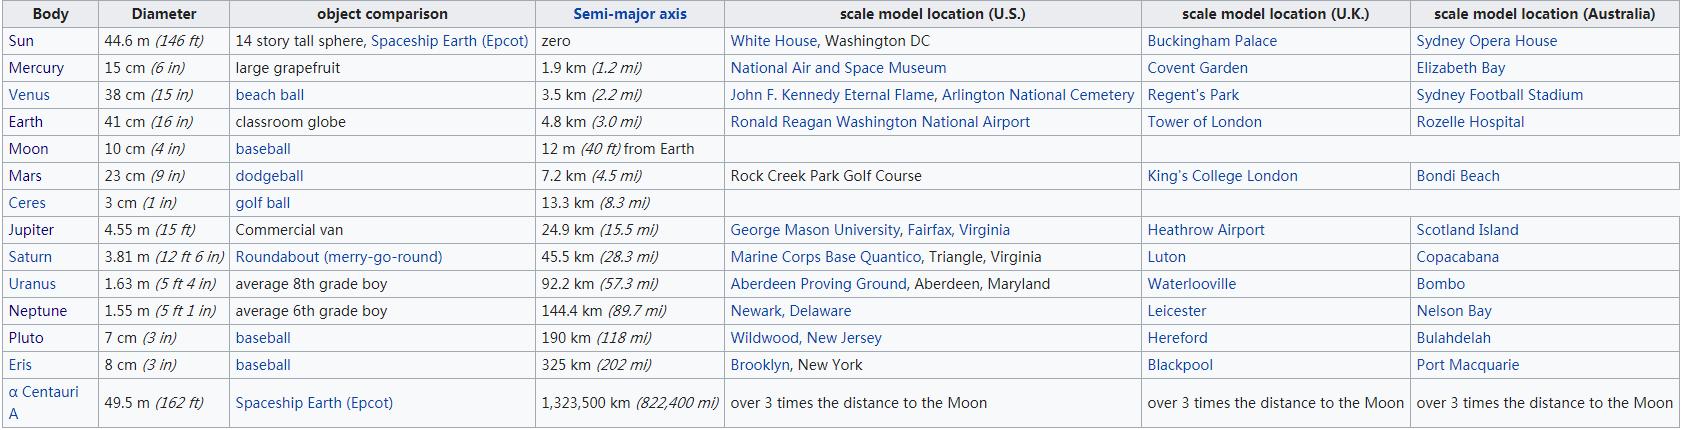Click the dodgeball link in Mars row

tap(269, 176)
